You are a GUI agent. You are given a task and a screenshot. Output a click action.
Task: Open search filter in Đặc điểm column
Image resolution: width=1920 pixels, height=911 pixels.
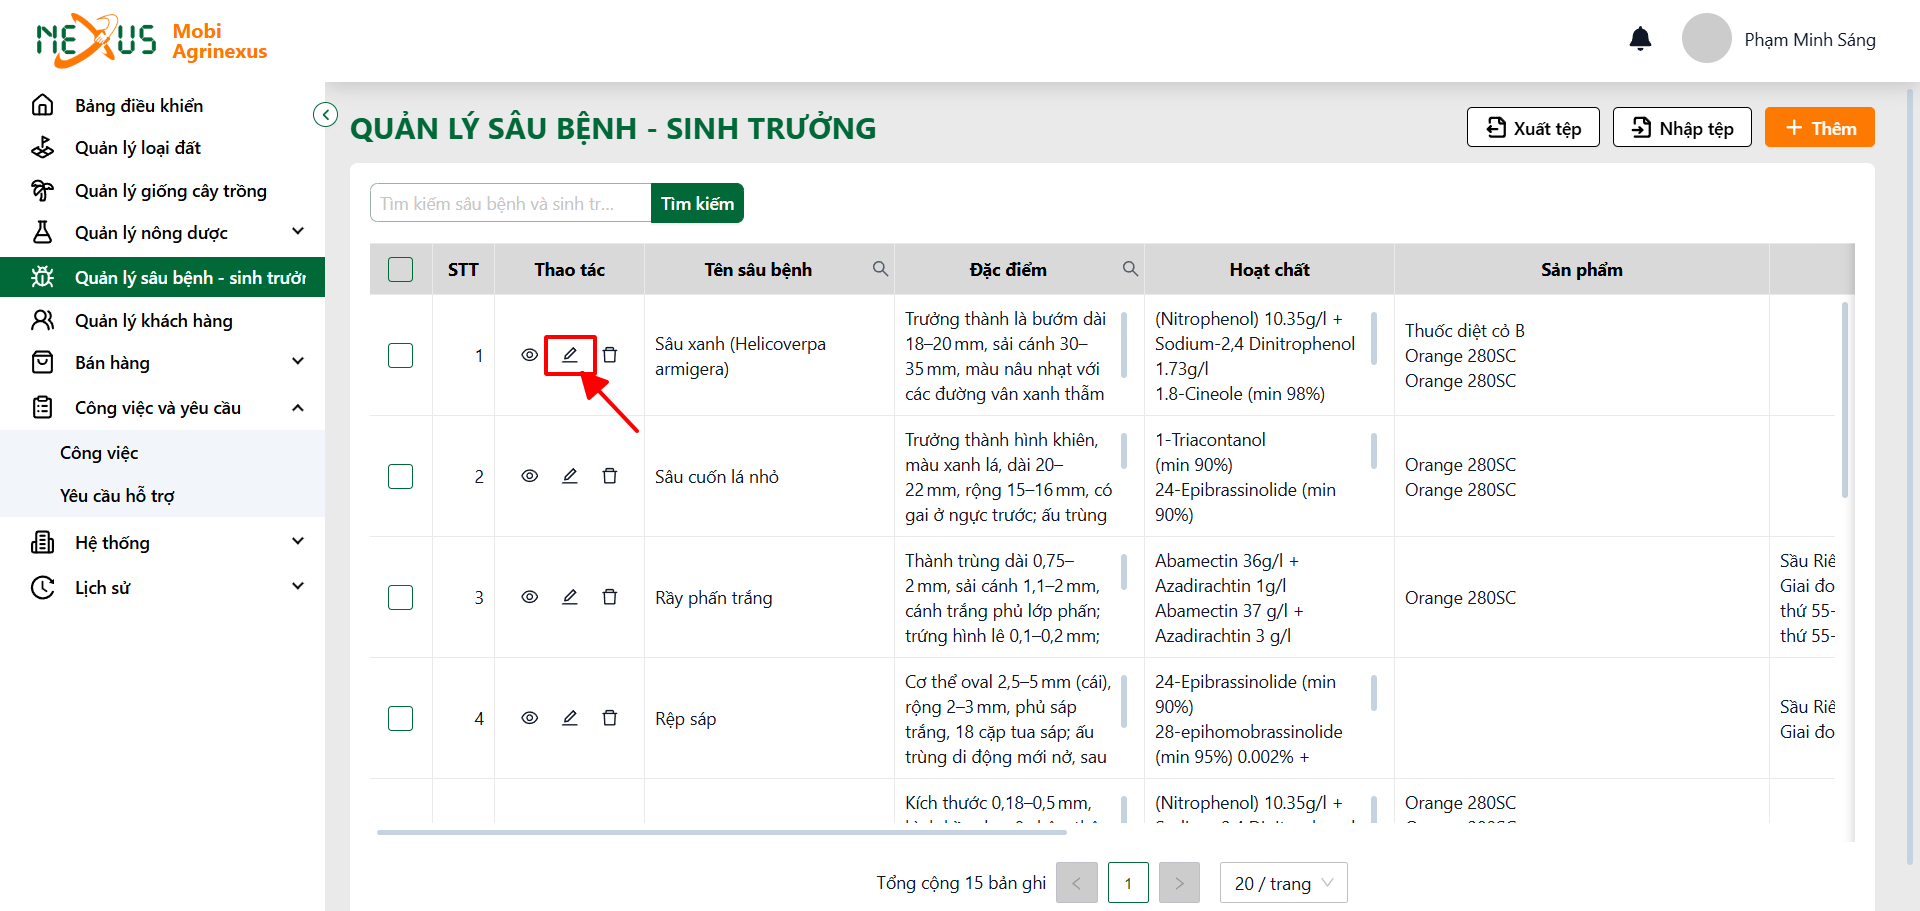pyautogui.click(x=1130, y=269)
